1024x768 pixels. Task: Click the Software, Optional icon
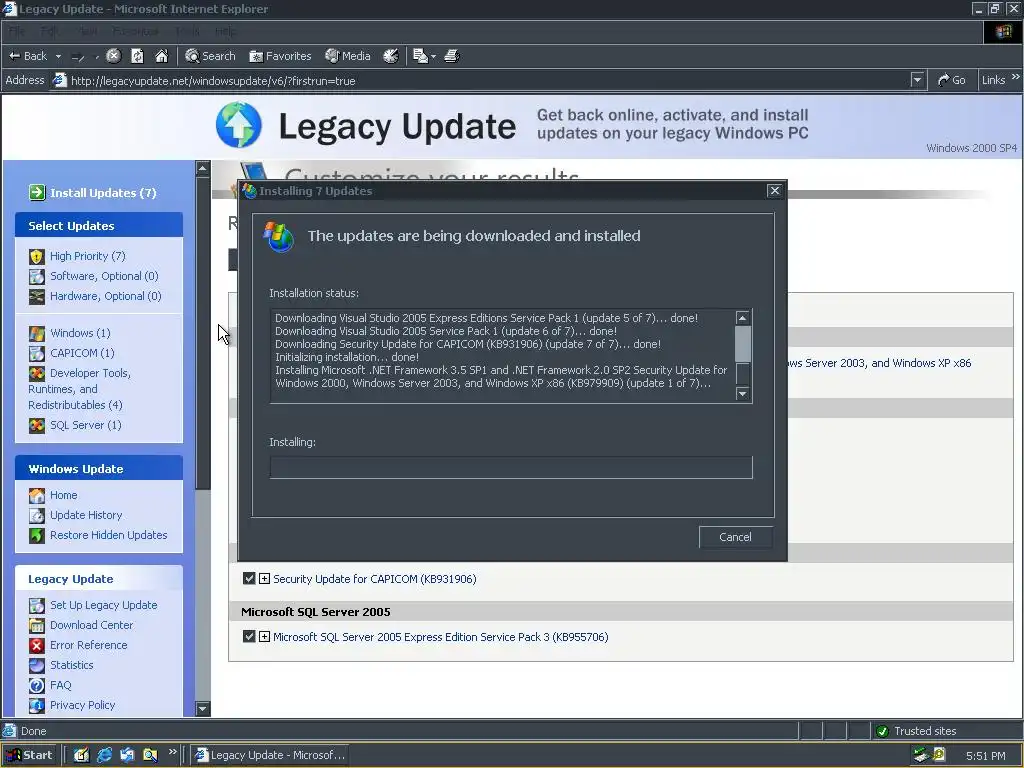coord(37,276)
